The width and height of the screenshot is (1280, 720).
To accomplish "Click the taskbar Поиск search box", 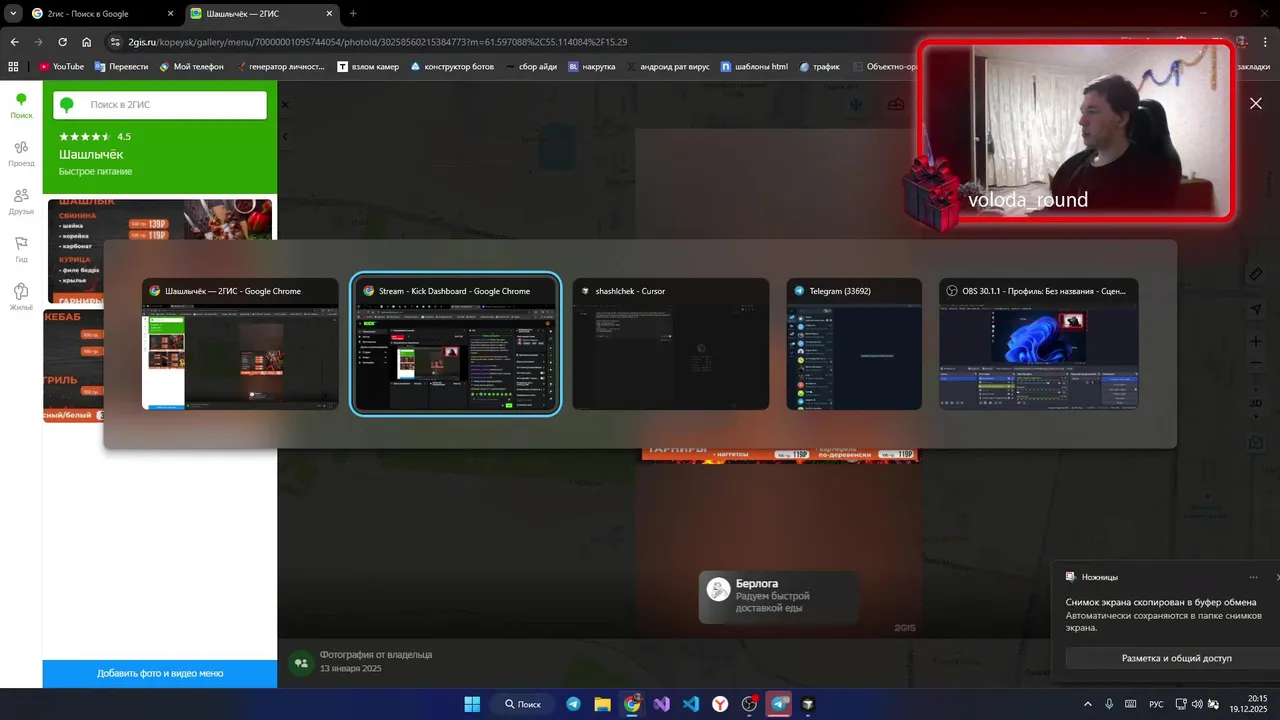I will (x=523, y=704).
